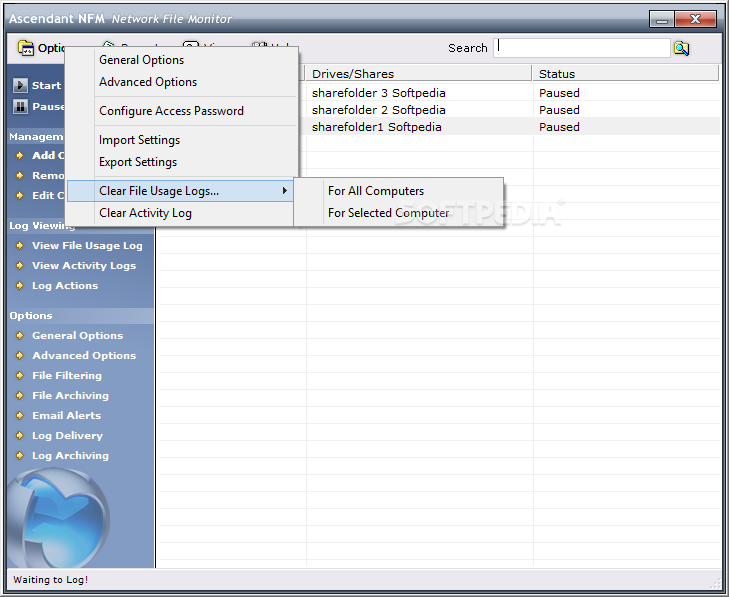729x597 pixels.
Task: Click arrow icon beside View Activity Logs
Action: (x=20, y=265)
